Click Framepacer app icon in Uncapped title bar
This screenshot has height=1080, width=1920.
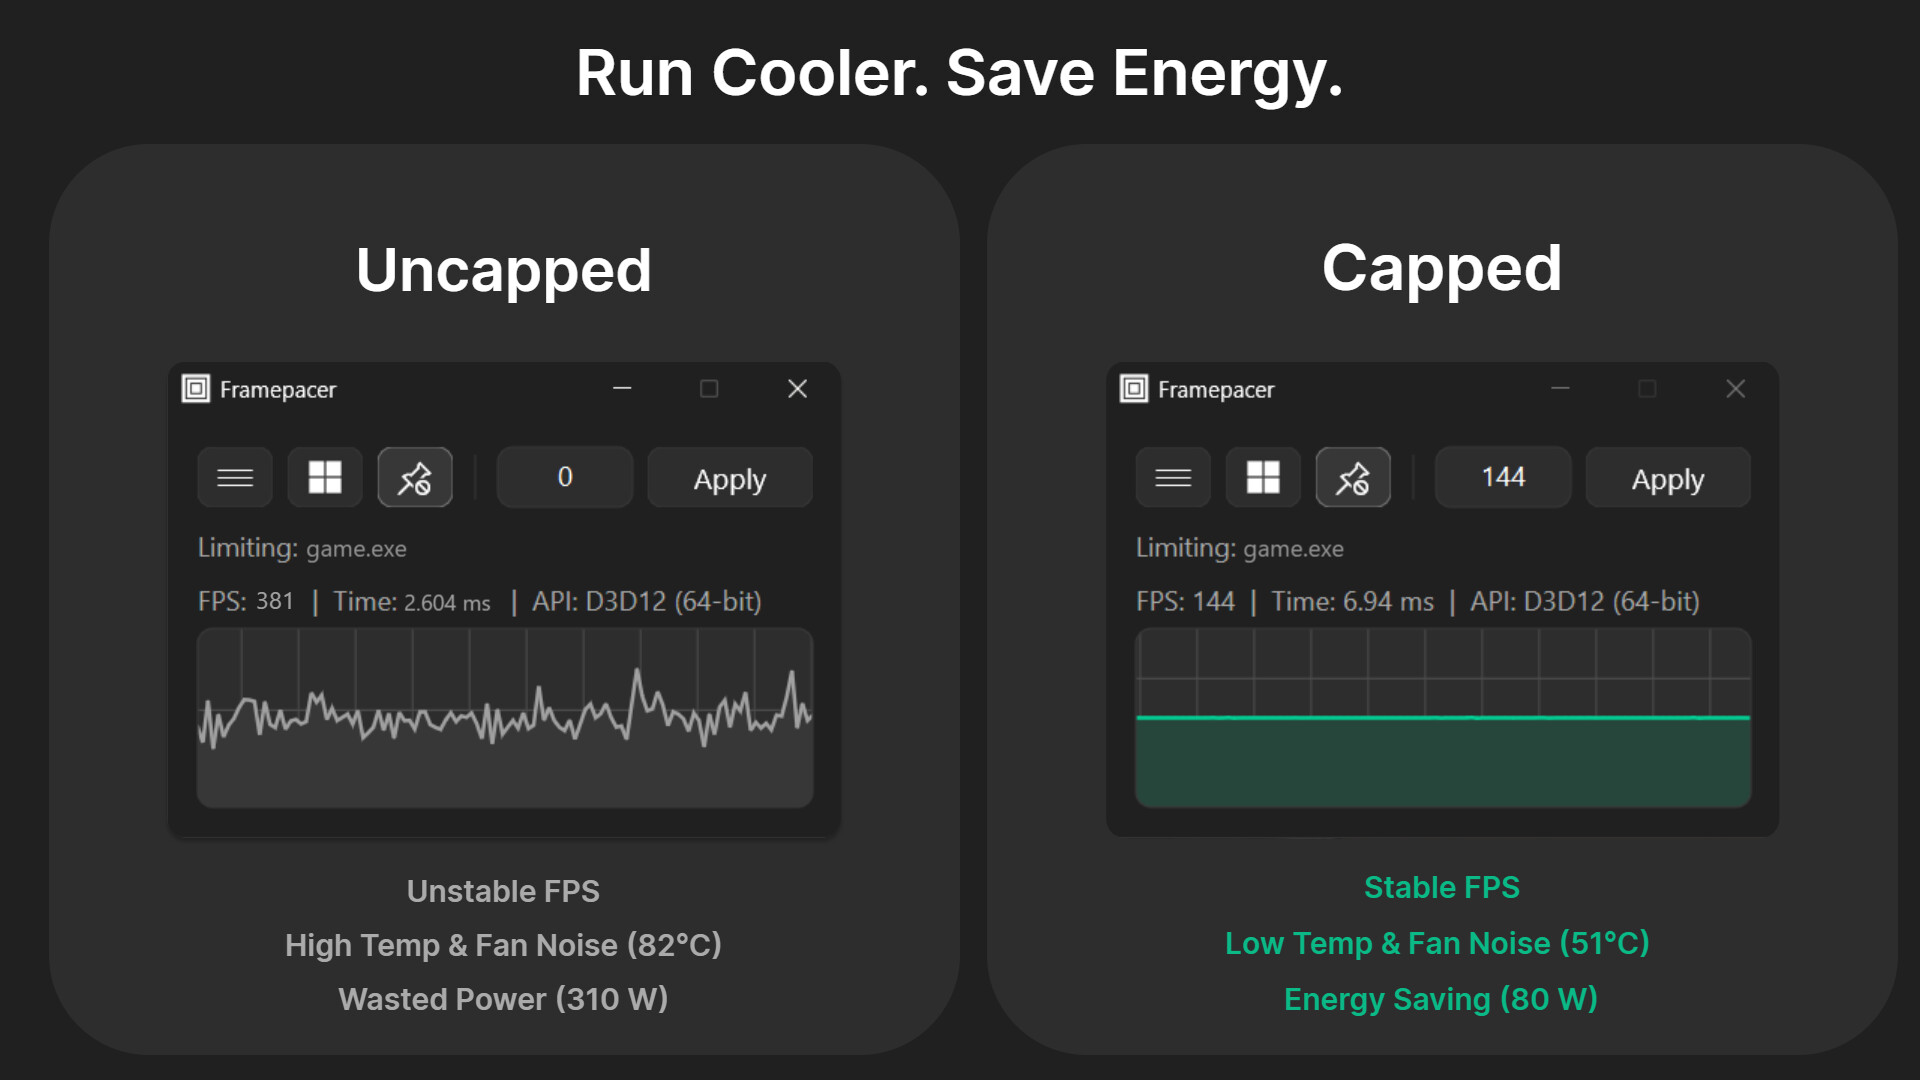(x=196, y=389)
